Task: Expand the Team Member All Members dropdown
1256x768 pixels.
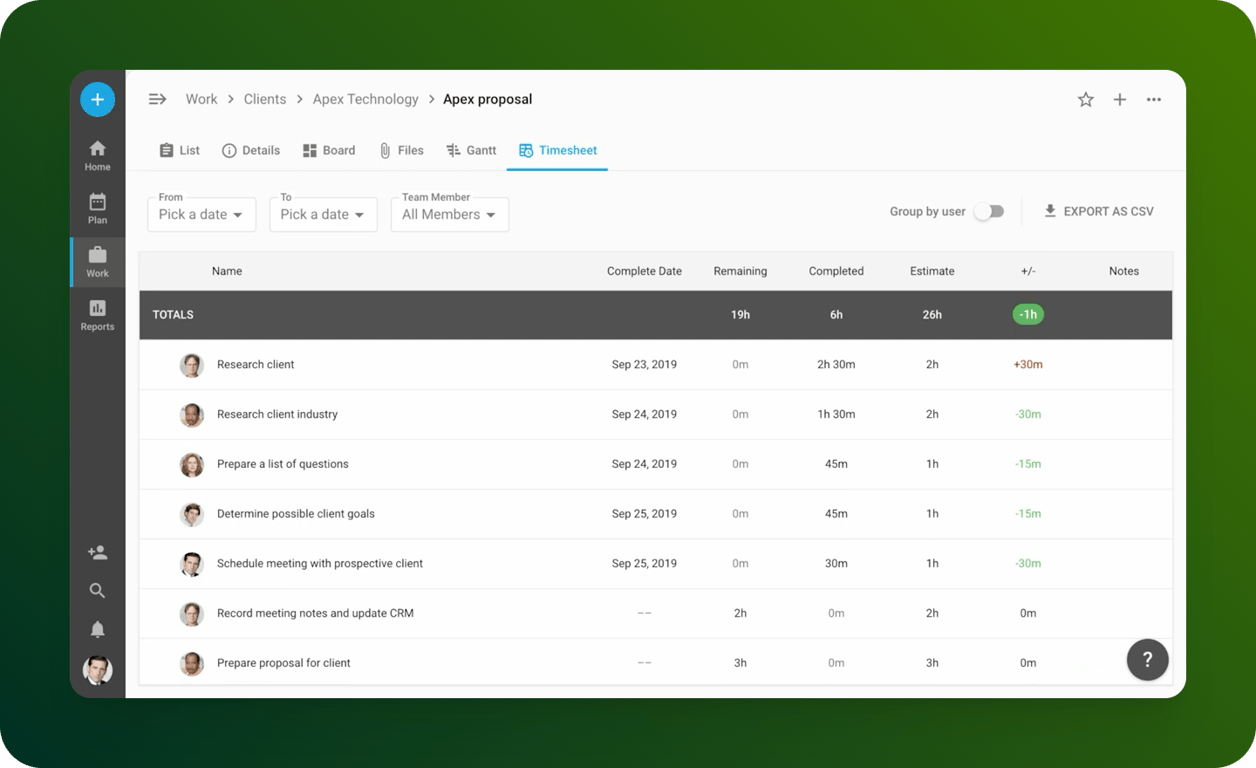Action: click(449, 214)
